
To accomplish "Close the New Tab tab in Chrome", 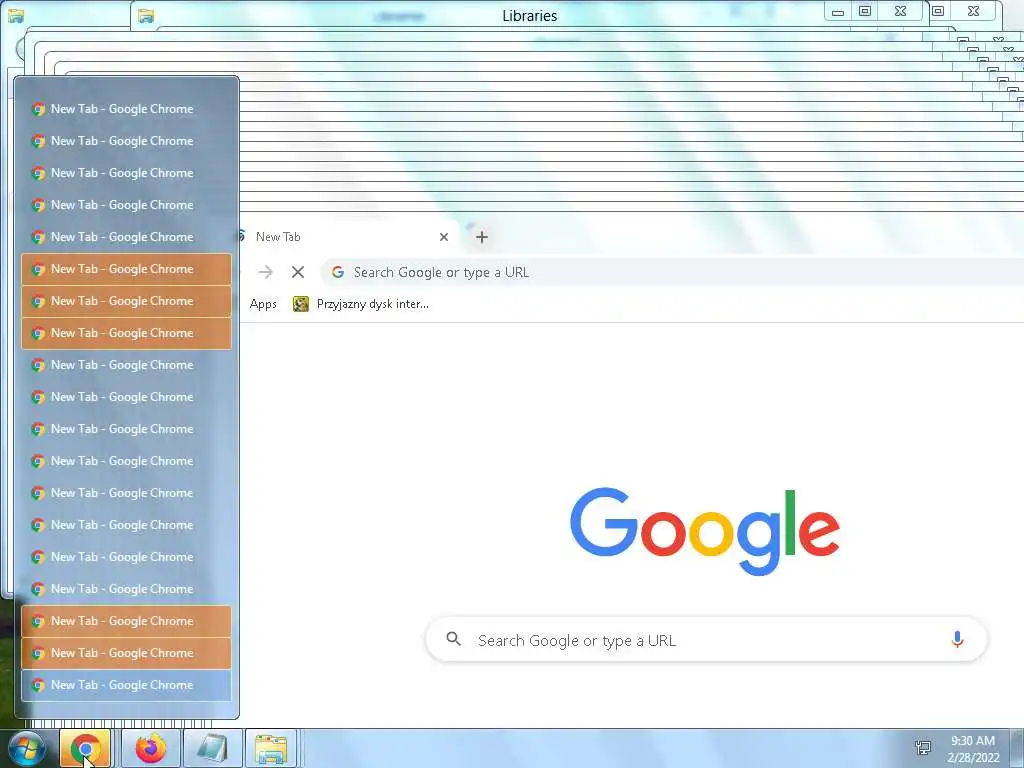I will tap(444, 237).
